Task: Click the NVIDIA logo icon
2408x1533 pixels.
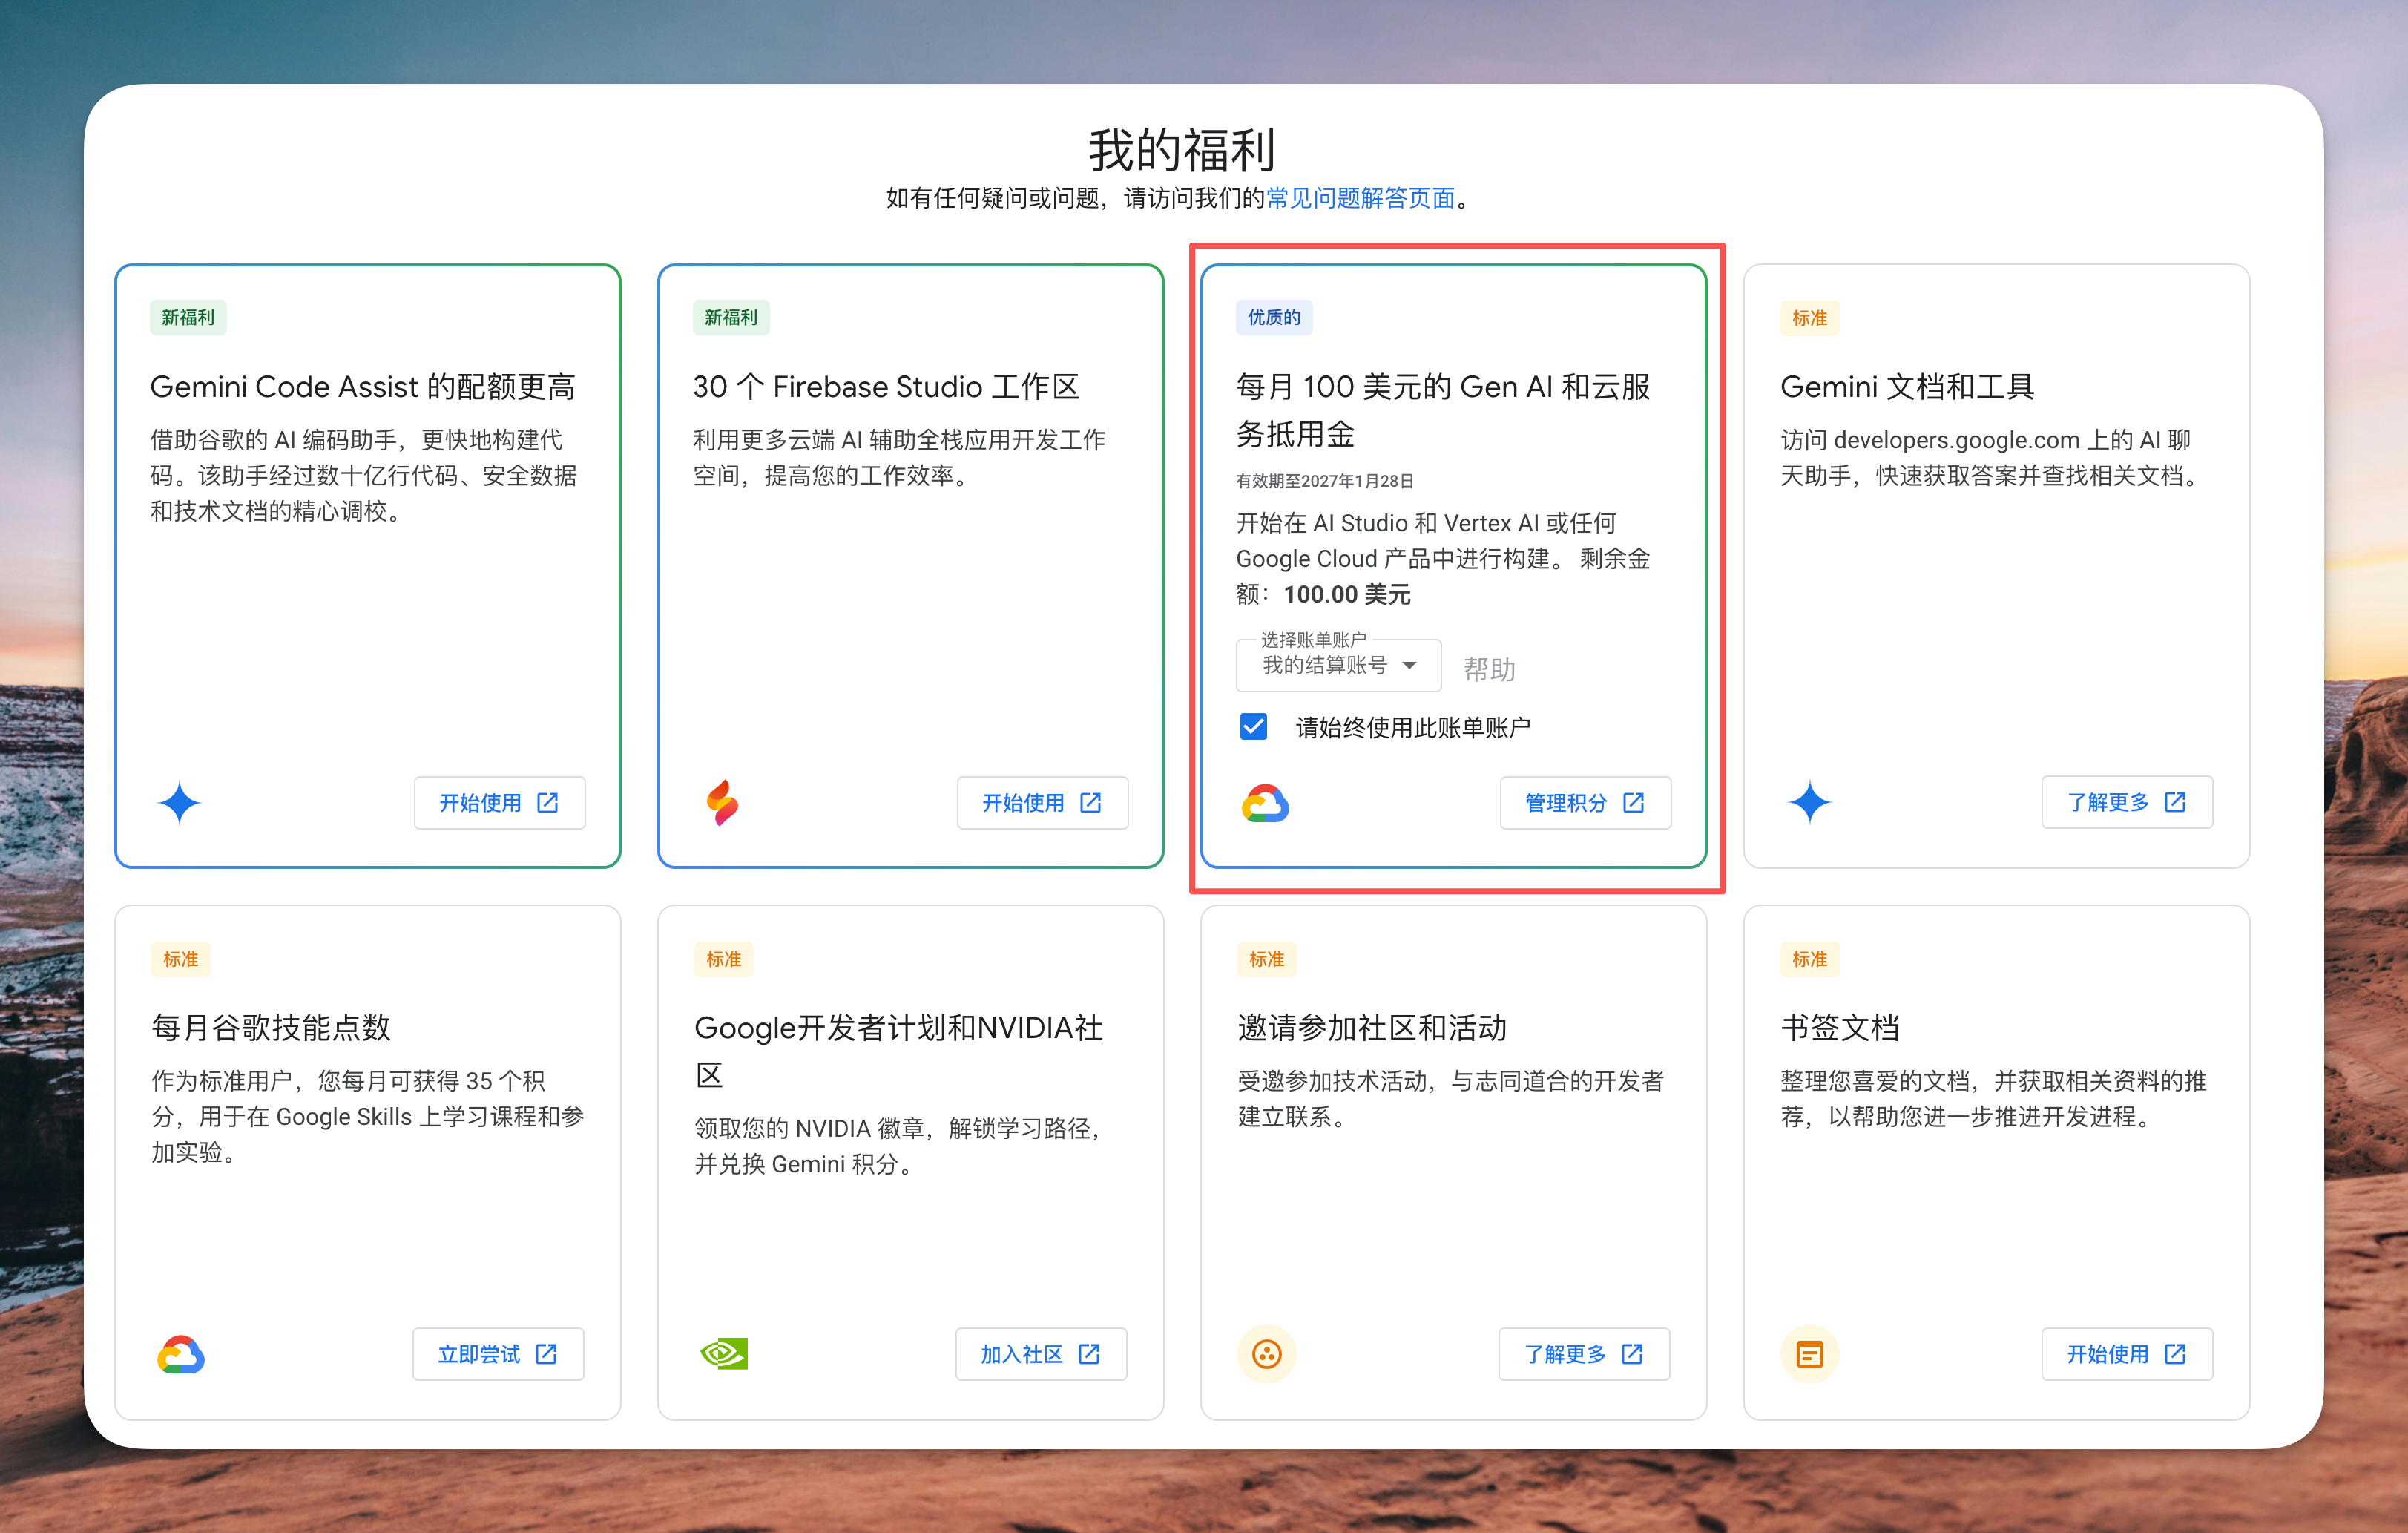Action: coord(724,1354)
